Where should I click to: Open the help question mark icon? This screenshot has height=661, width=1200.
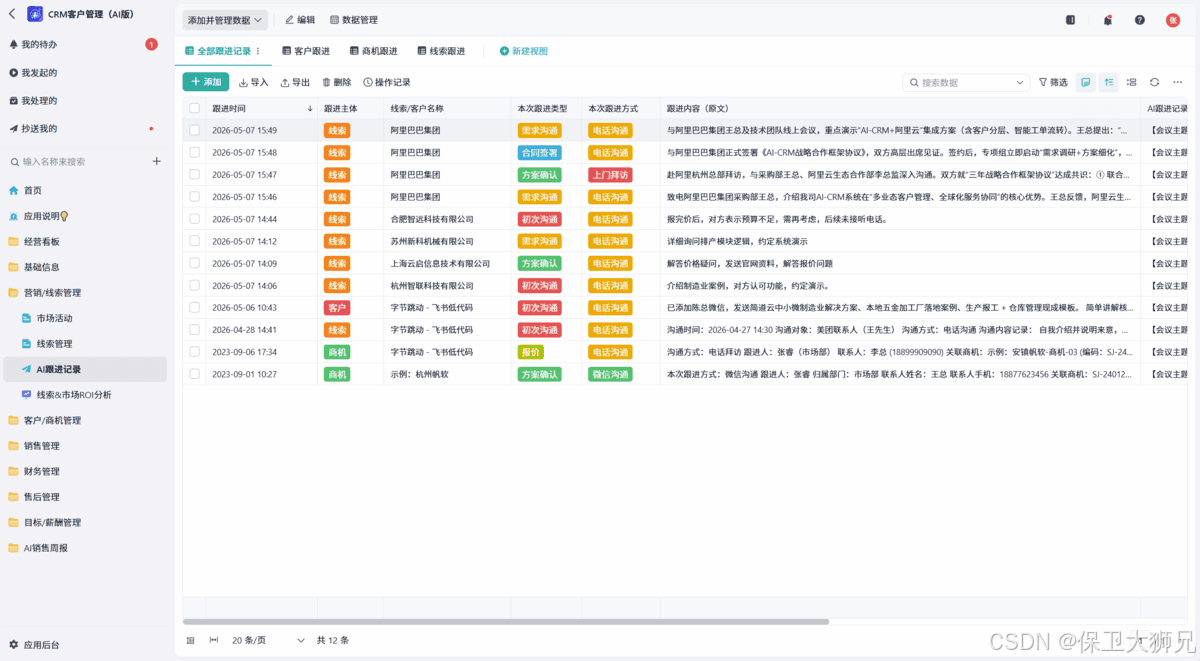click(1140, 20)
